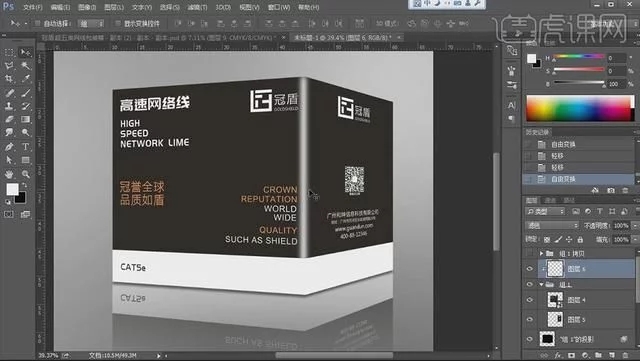This screenshot has width=640, height=361.
Task: Hide the 组 1 group
Action: click(529, 284)
